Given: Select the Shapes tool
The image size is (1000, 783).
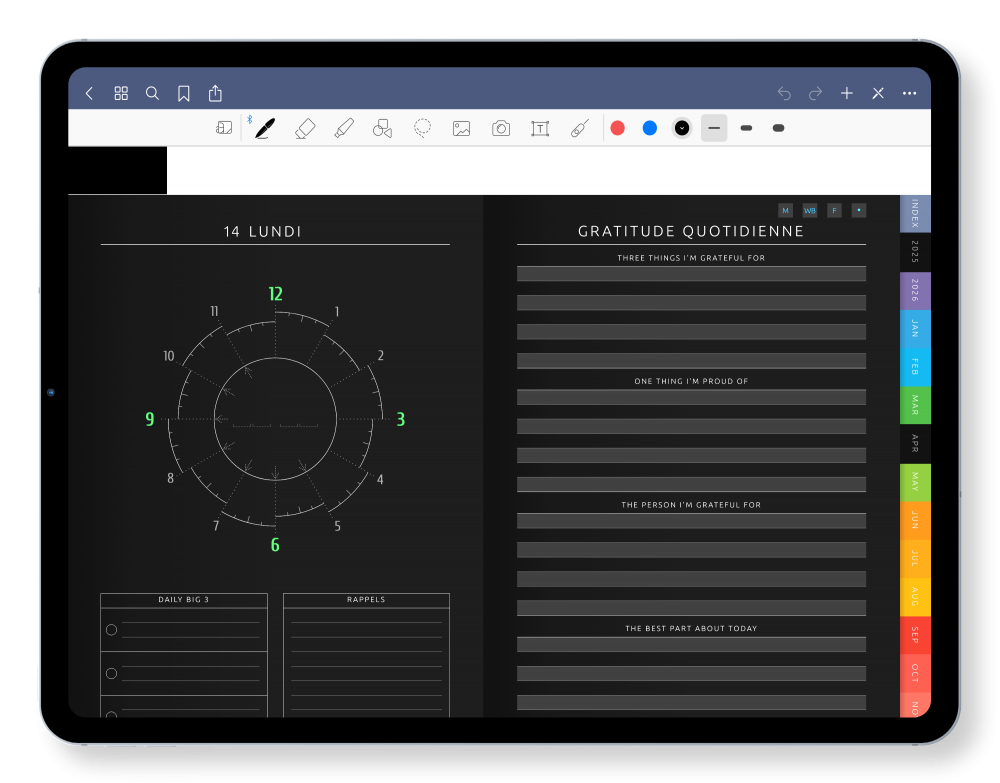Looking at the screenshot, I should click(383, 128).
